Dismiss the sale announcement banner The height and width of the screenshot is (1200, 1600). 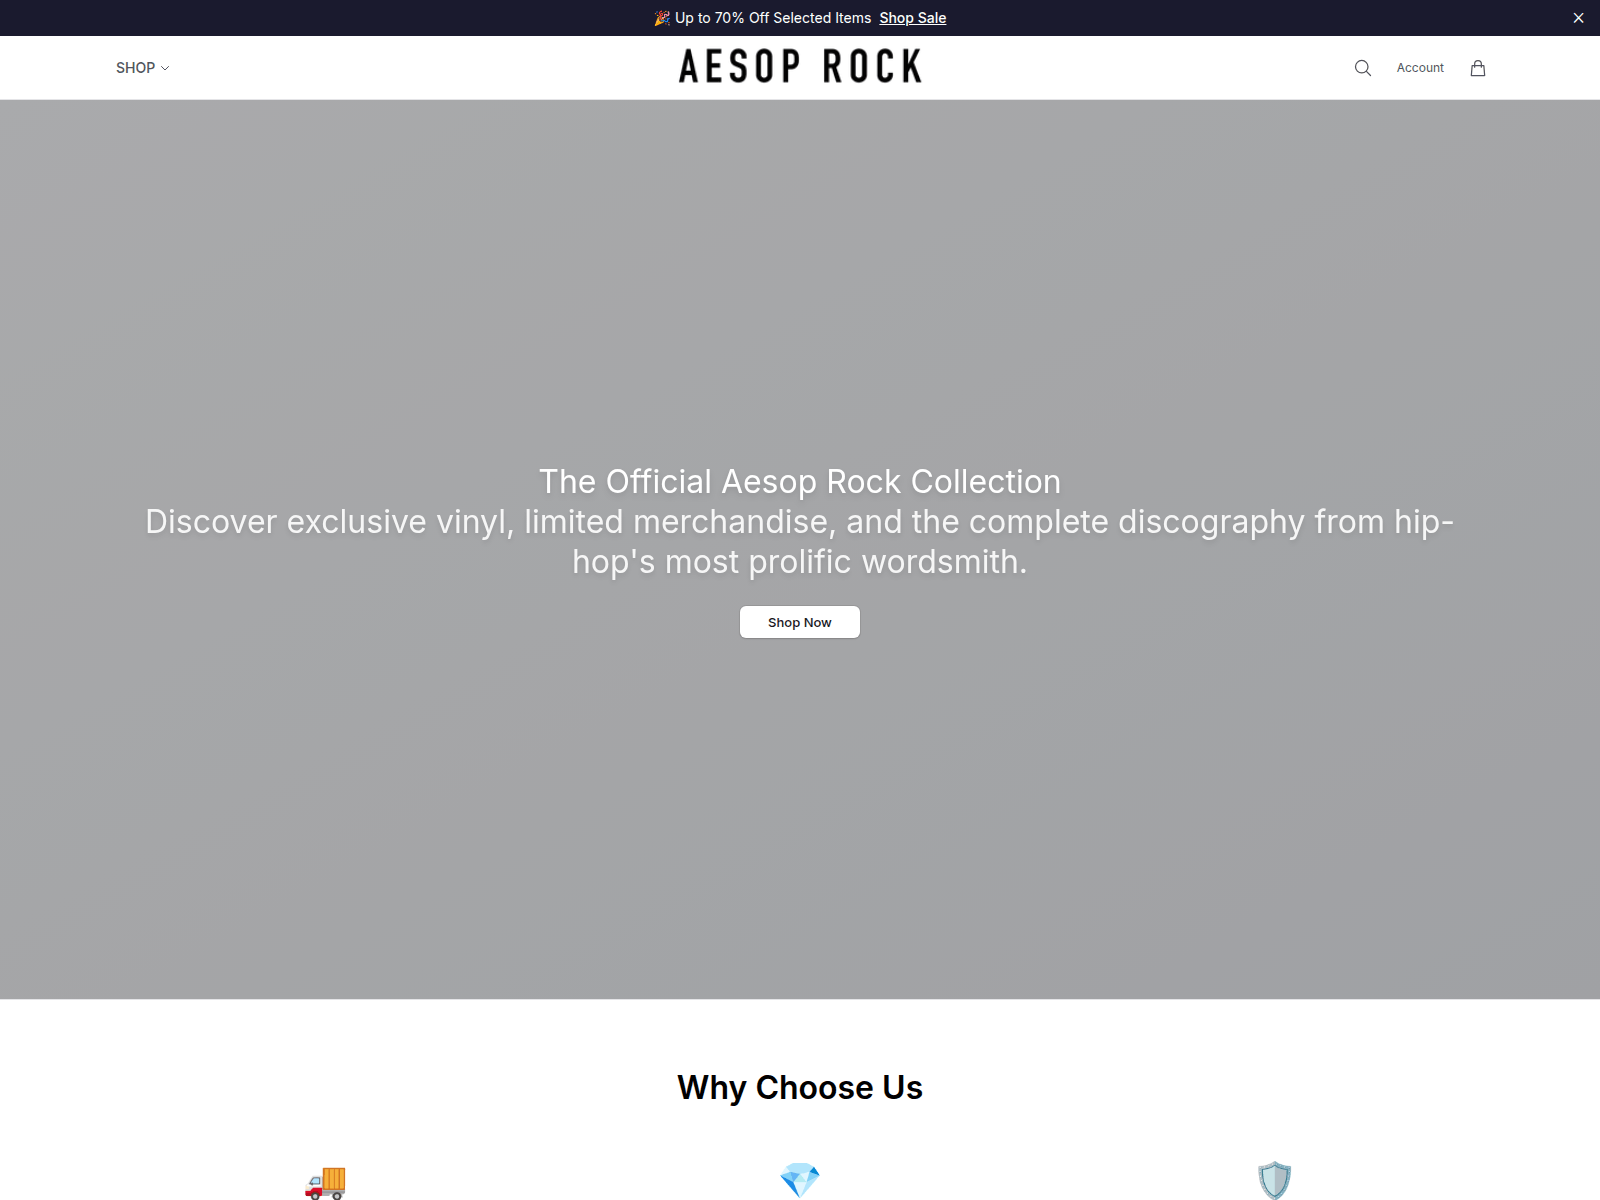[1578, 18]
